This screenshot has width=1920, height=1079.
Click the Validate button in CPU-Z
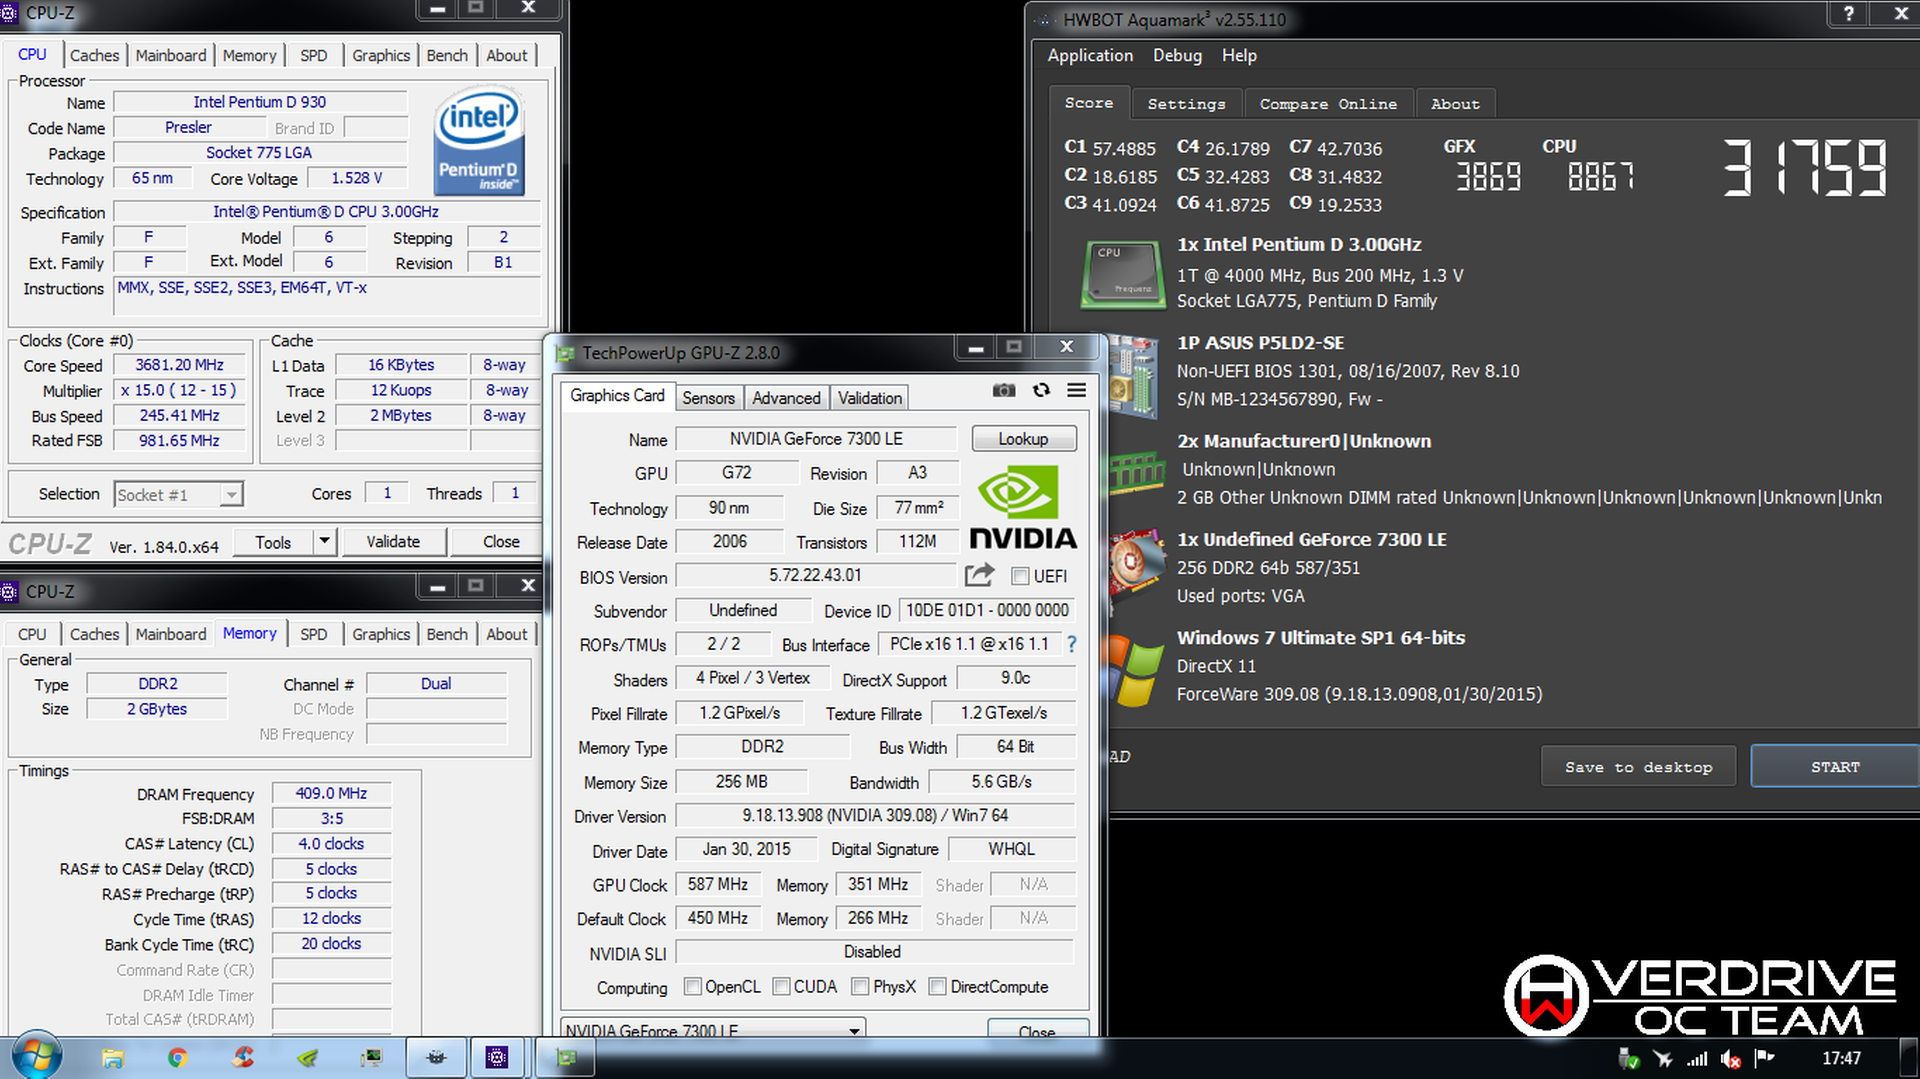(x=393, y=541)
